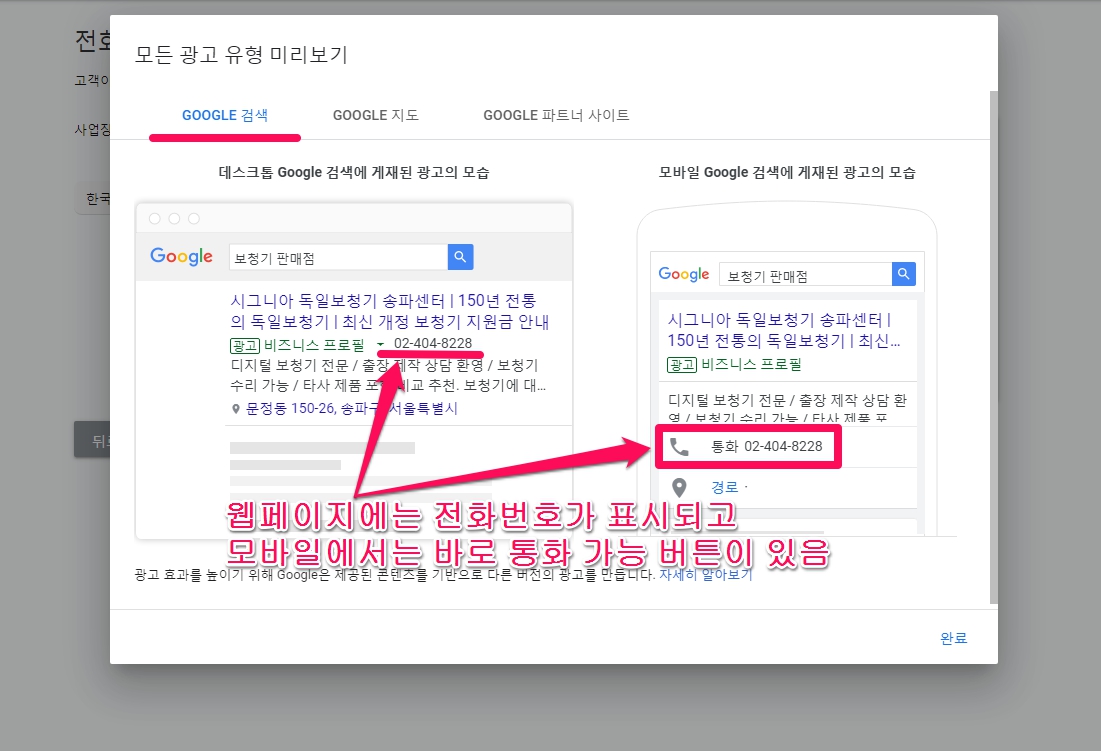
Task: Click the Google logo in desktop preview
Action: [x=181, y=257]
